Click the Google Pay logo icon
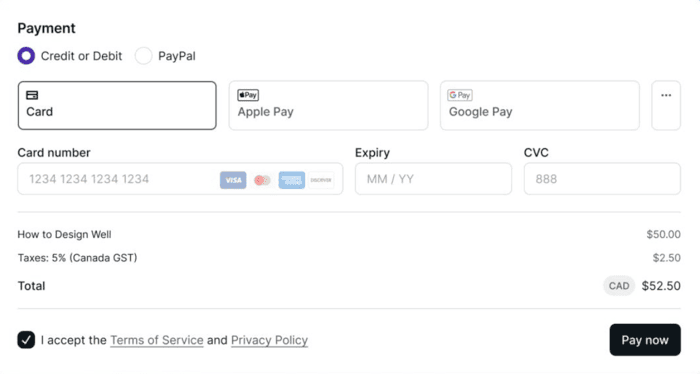The height and width of the screenshot is (374, 700). pyautogui.click(x=460, y=95)
